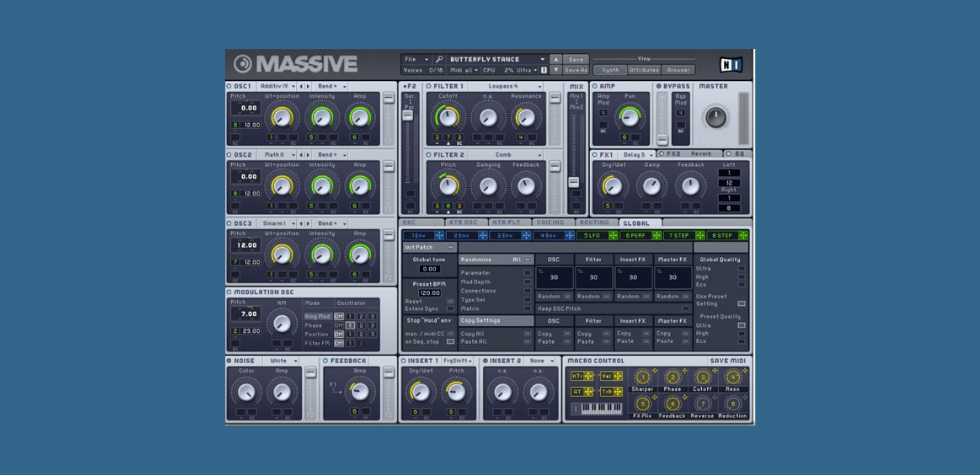Open the OSC2 Math II wavetable dropdown
Image resolution: width=980 pixels, height=475 pixels.
[x=276, y=154]
